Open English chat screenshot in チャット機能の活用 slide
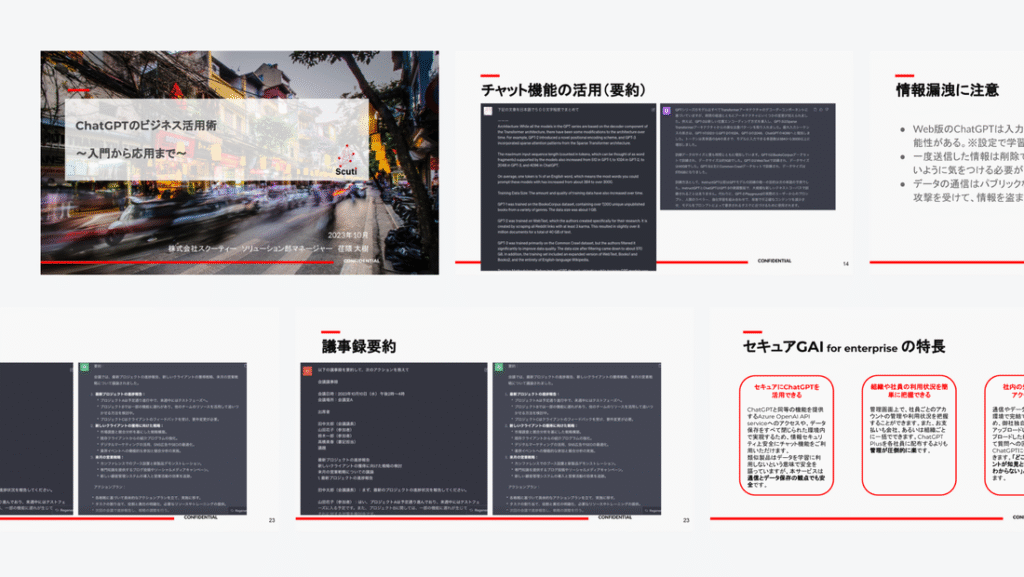Image resolution: width=1024 pixels, height=577 pixels. pos(568,187)
